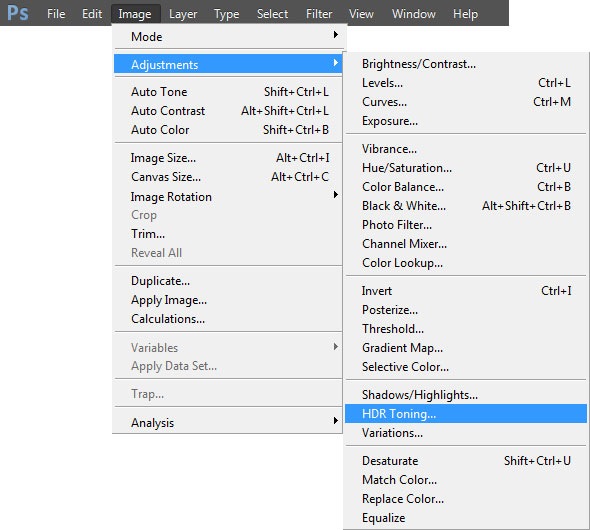Open Shadows/Highlights adjustment
This screenshot has width=590, height=530.
coord(466,395)
